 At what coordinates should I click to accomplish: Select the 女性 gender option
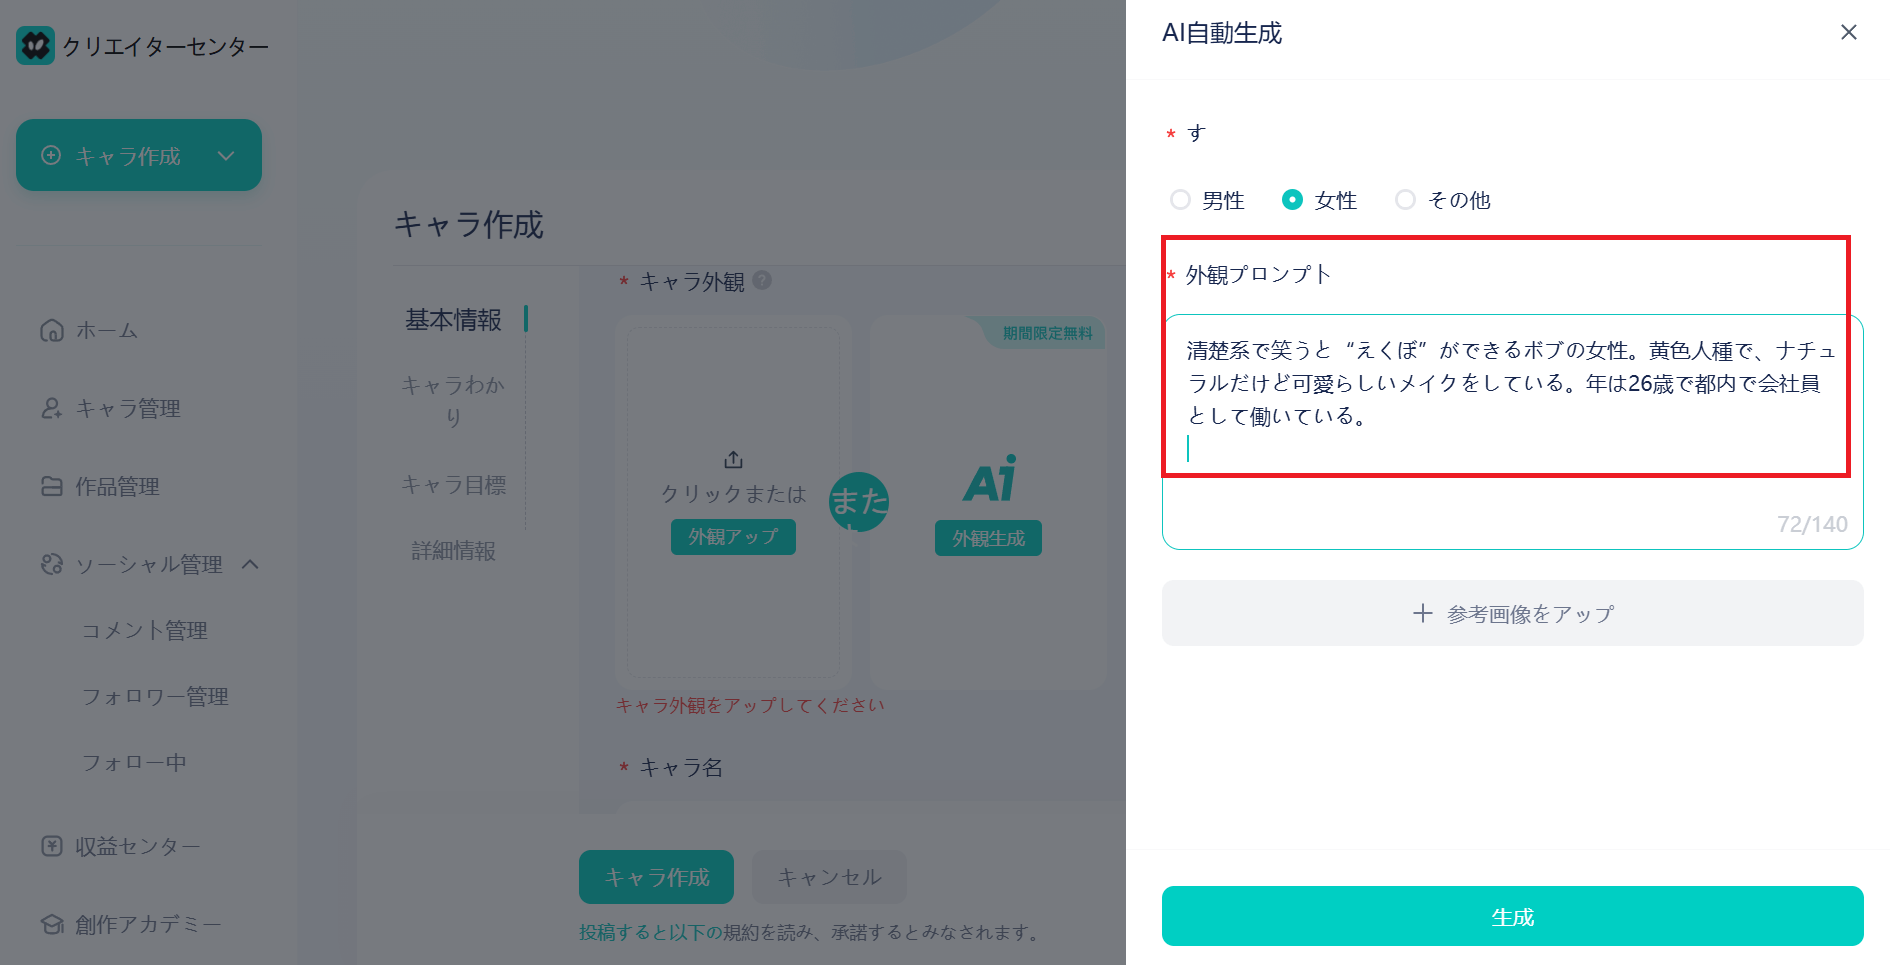click(1295, 200)
